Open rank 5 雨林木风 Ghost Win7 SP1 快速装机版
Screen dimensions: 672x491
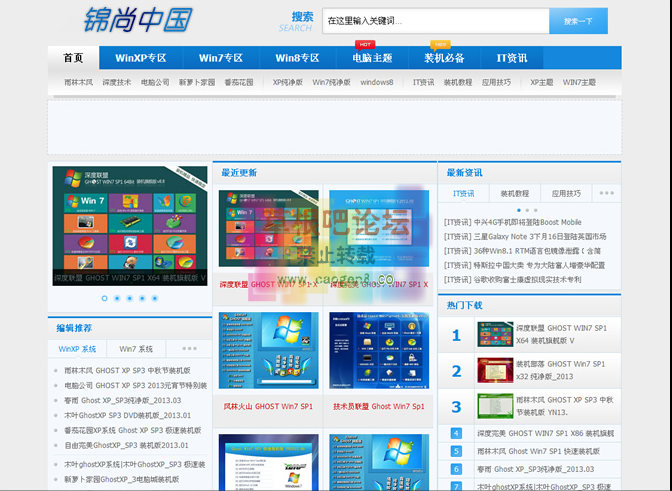(x=538, y=451)
